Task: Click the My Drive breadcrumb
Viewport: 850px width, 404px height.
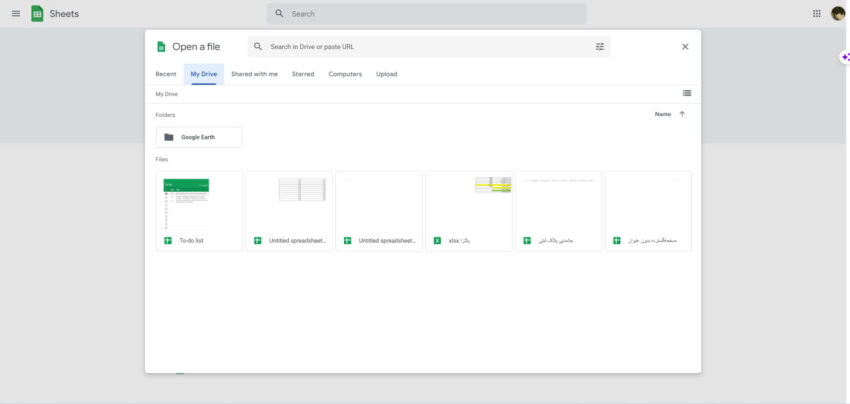Action: [166, 94]
